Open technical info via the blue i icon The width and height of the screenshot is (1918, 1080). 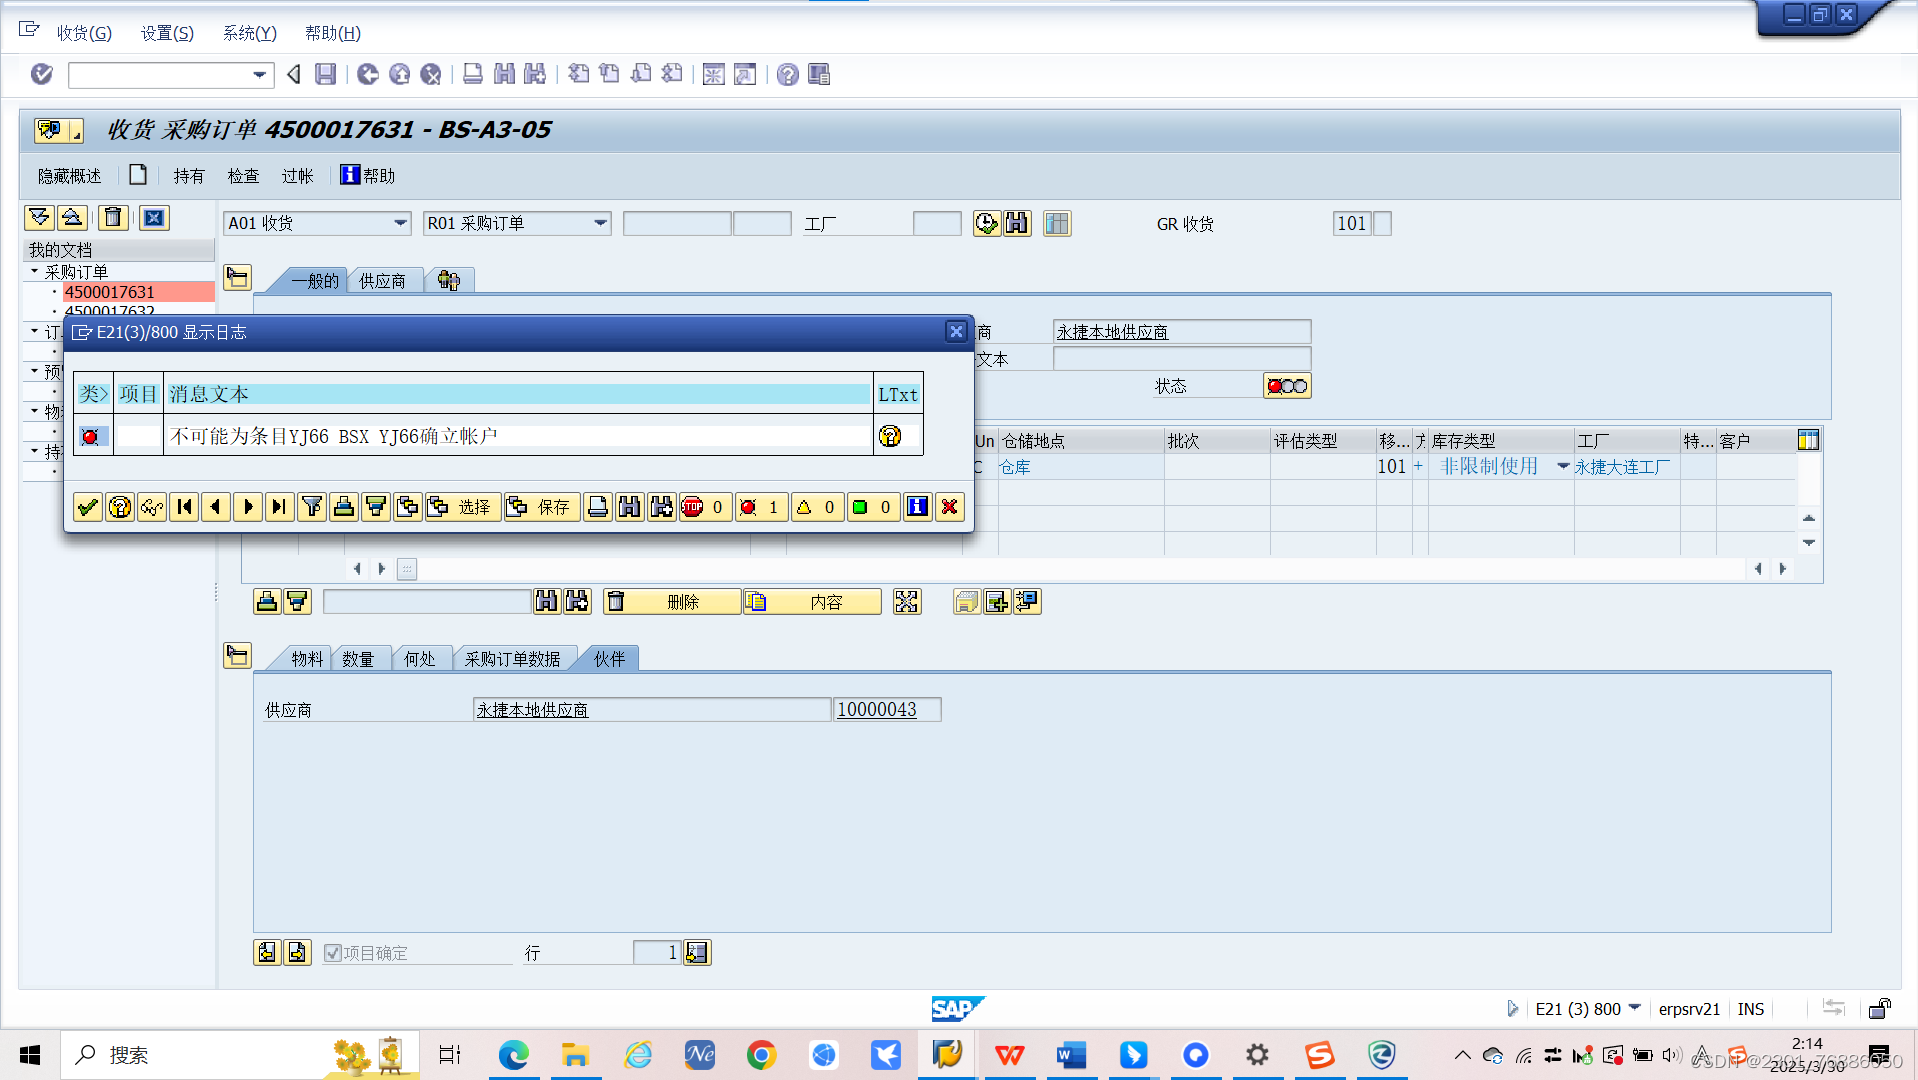(x=917, y=507)
